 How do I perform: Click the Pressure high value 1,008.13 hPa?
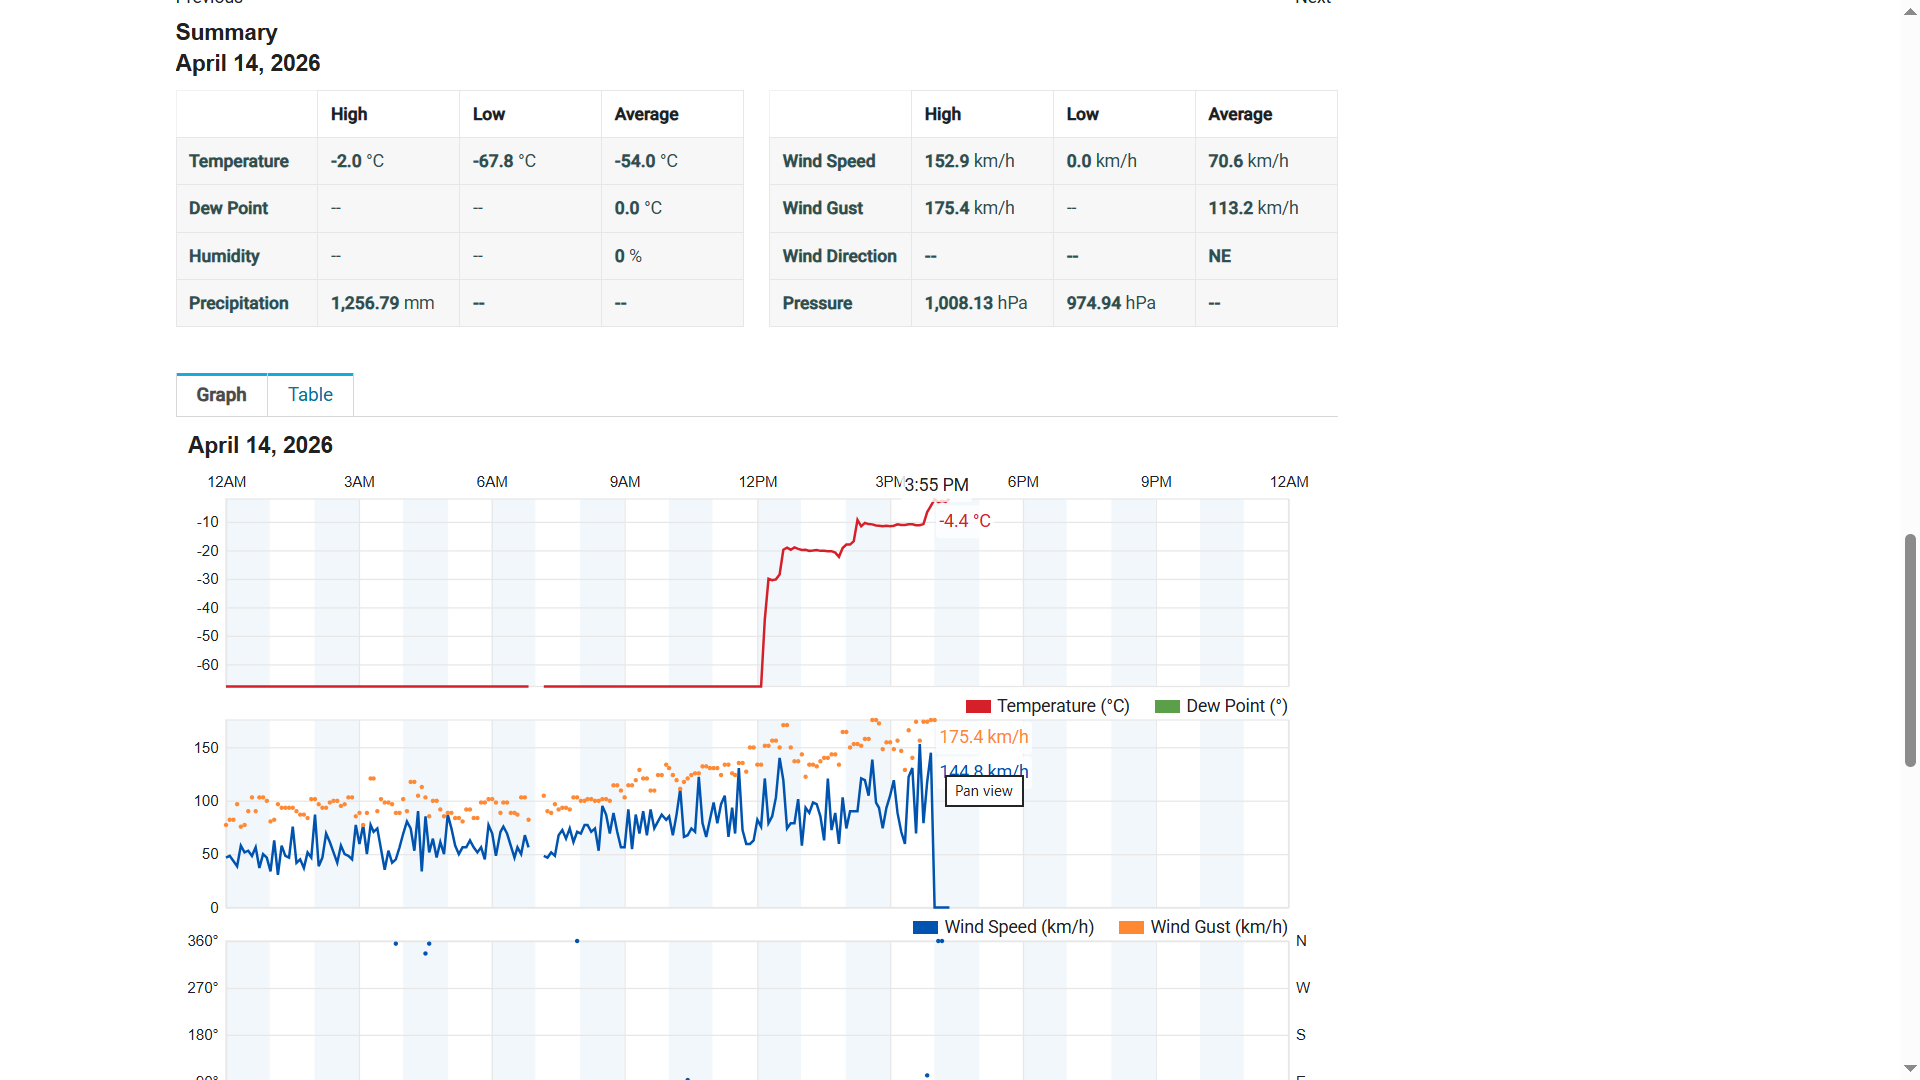point(975,303)
